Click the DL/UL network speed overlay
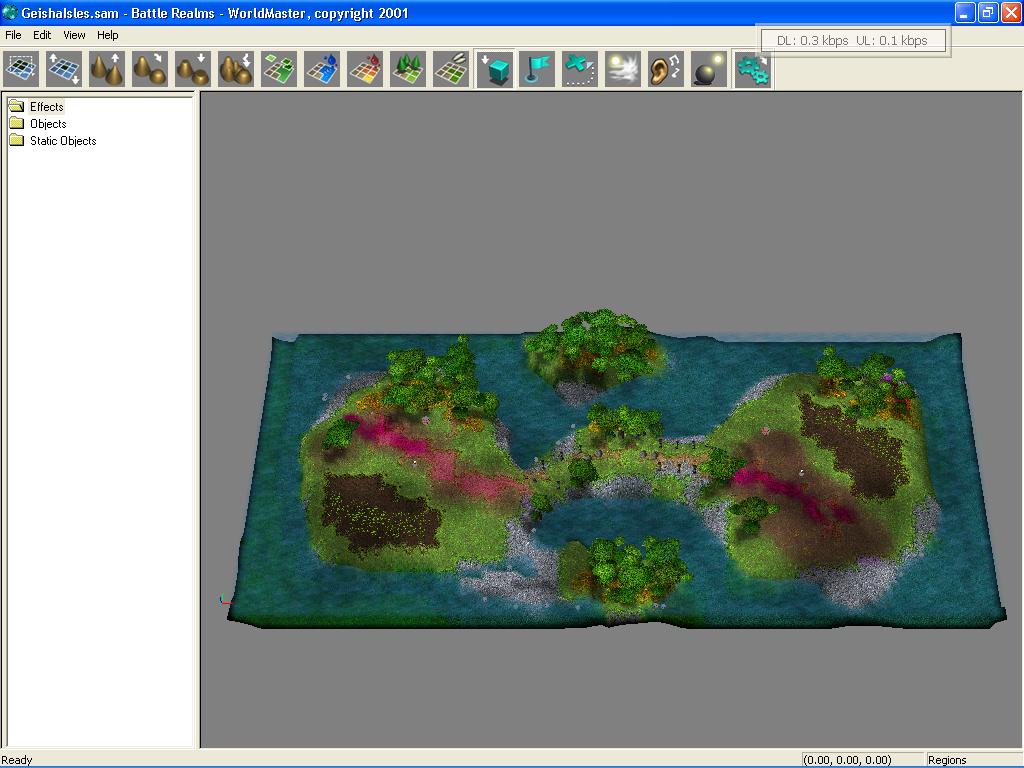 coord(853,40)
